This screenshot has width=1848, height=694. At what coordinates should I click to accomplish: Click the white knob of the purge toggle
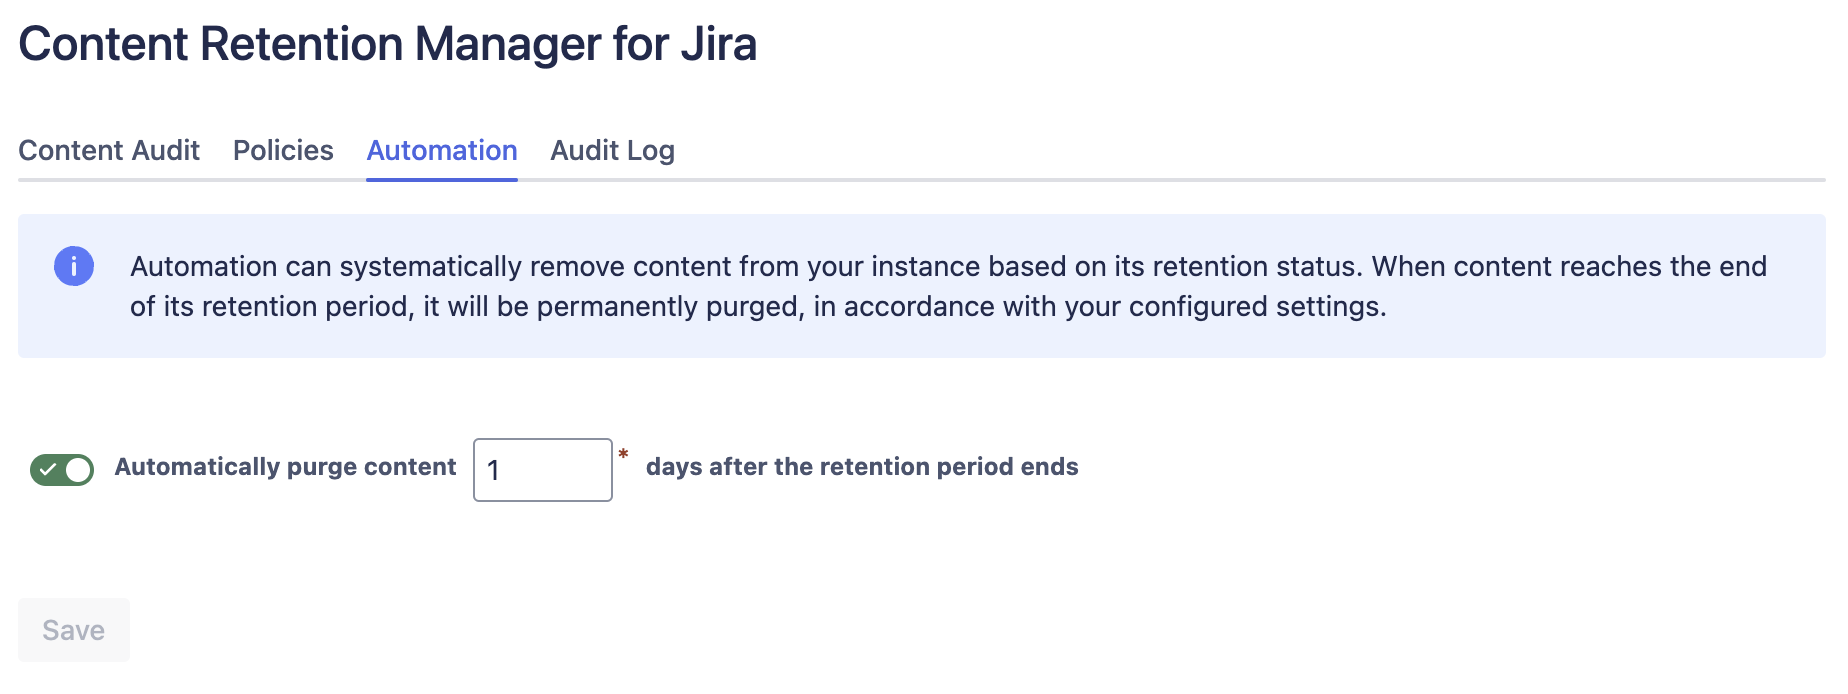click(x=78, y=469)
